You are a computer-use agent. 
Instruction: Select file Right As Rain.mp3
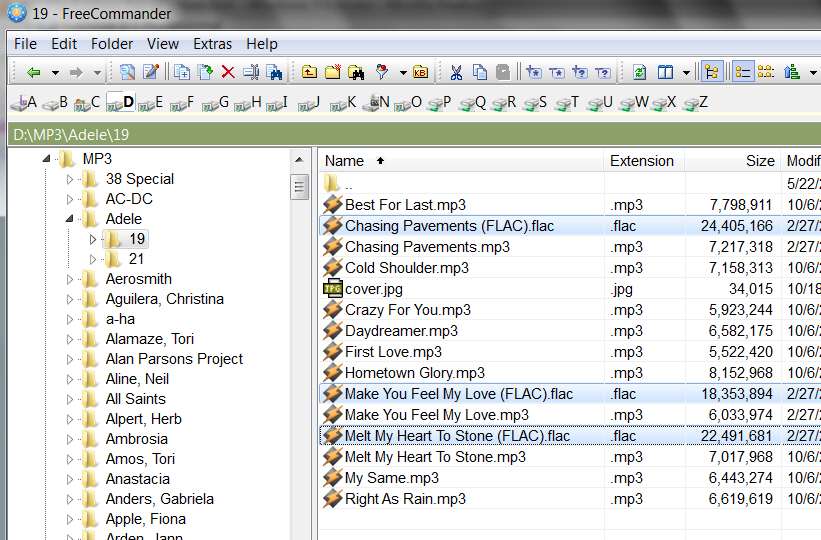[405, 499]
